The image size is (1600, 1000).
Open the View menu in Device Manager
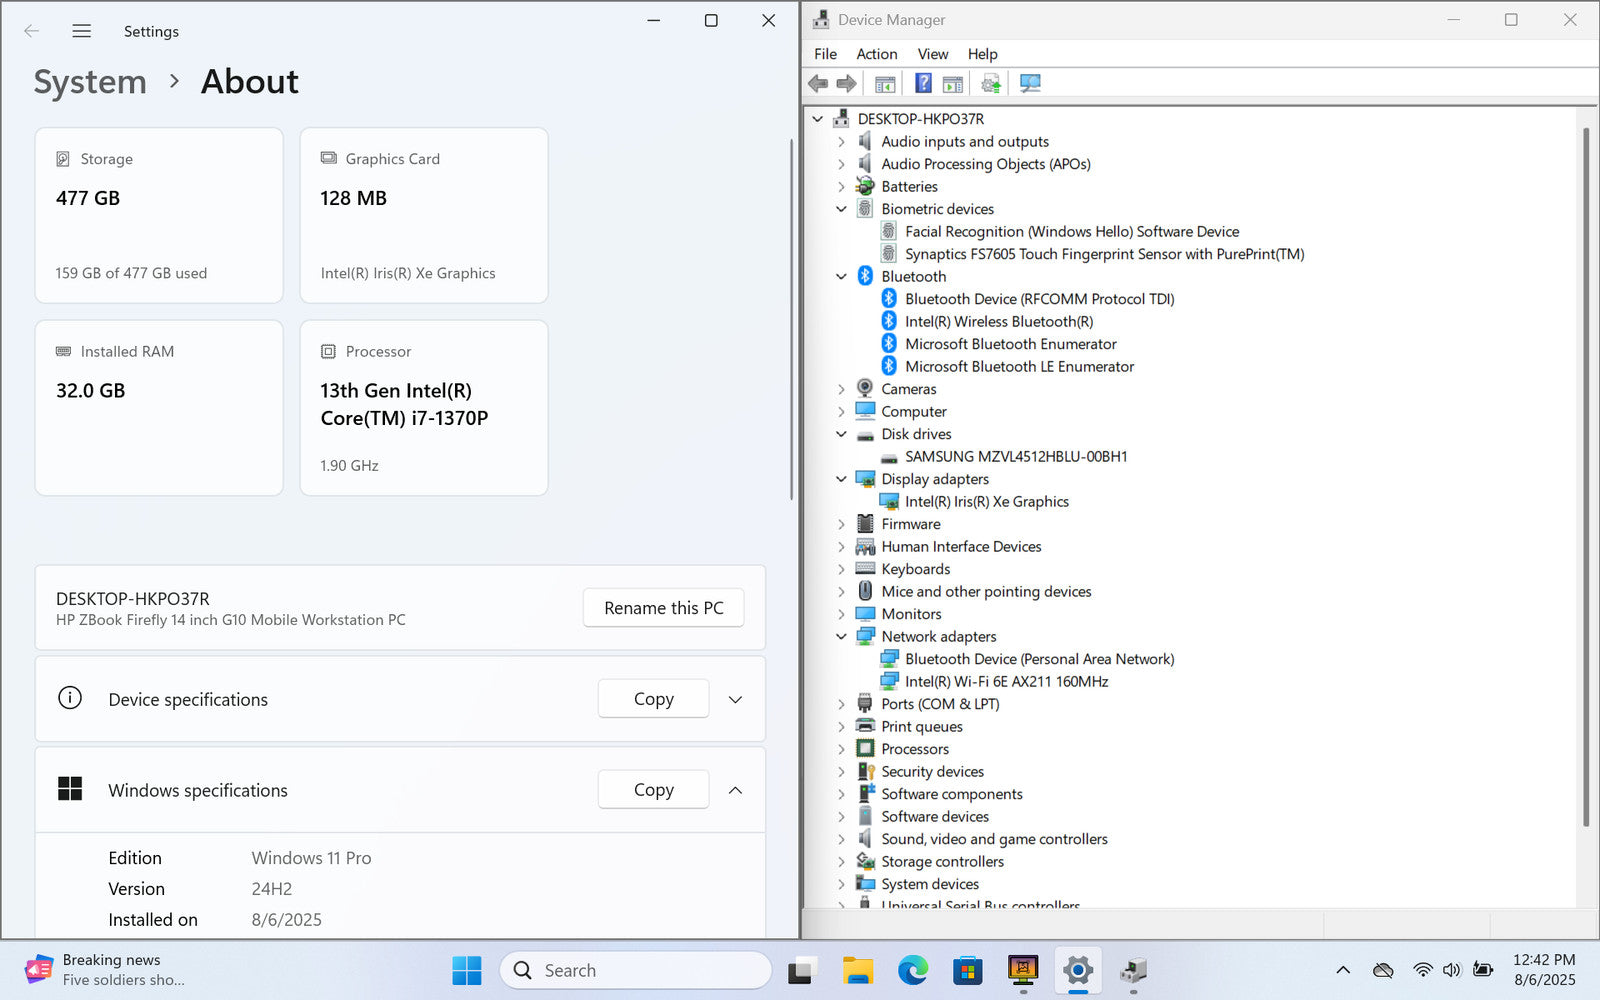pyautogui.click(x=932, y=54)
